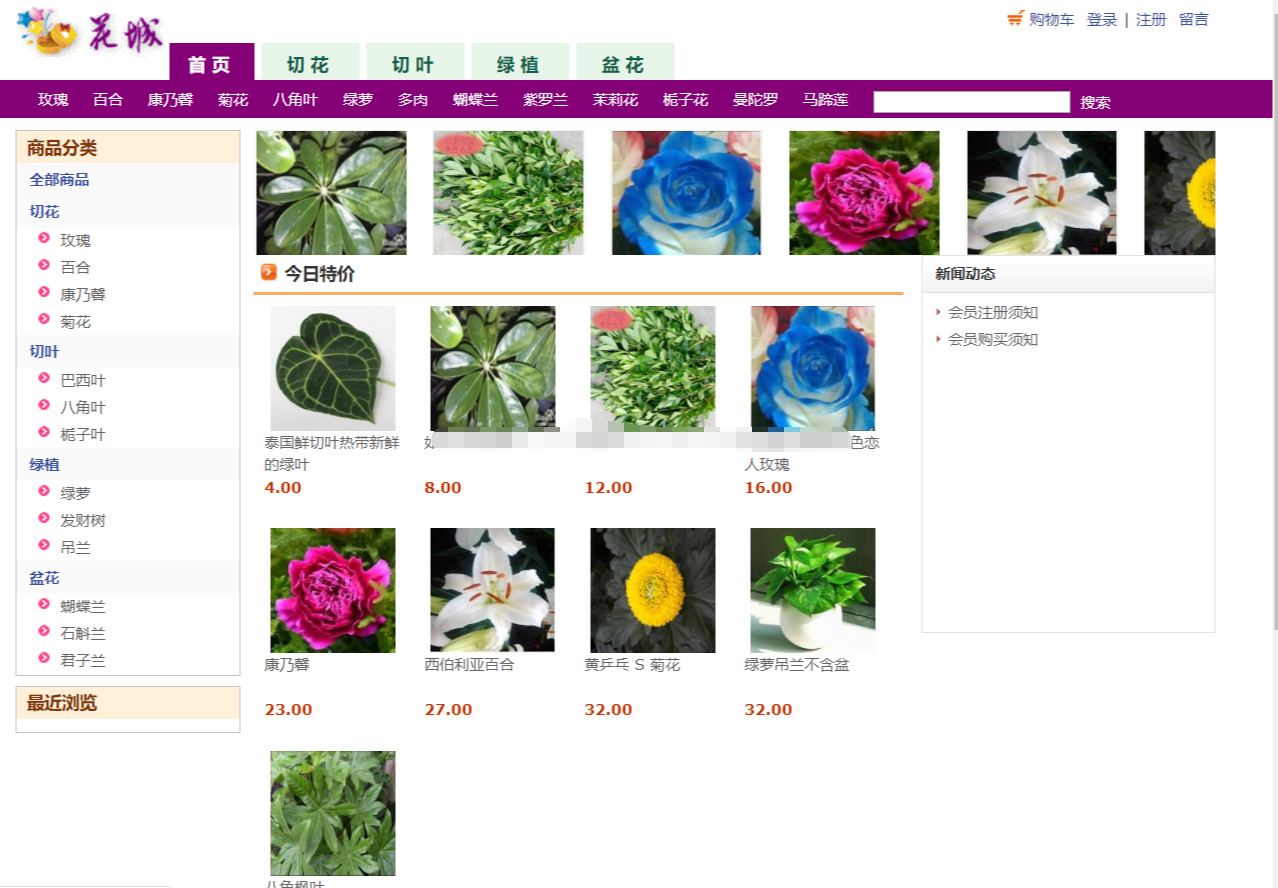Click the shopping cart icon
The height and width of the screenshot is (888, 1278).
coord(1015,19)
